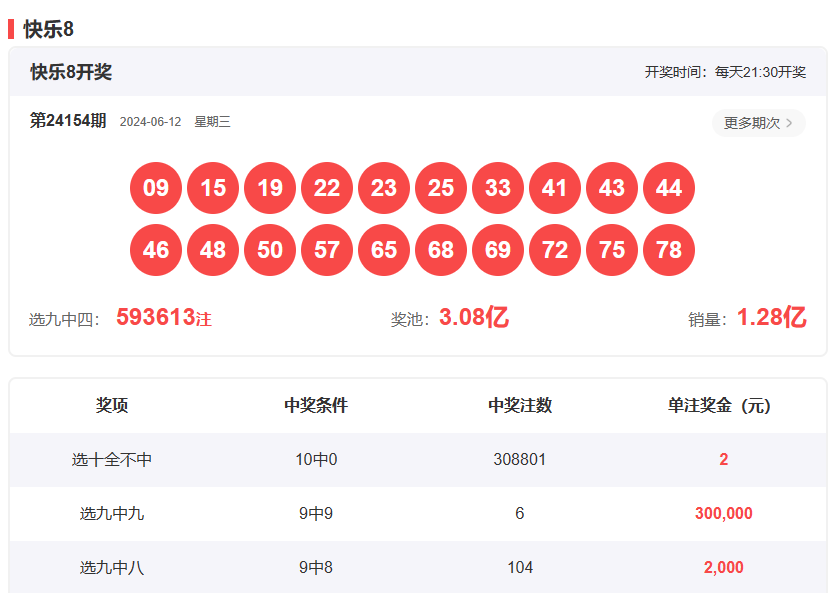Click the red number ball 09
Viewport: 828px width, 593px height.
[156, 188]
